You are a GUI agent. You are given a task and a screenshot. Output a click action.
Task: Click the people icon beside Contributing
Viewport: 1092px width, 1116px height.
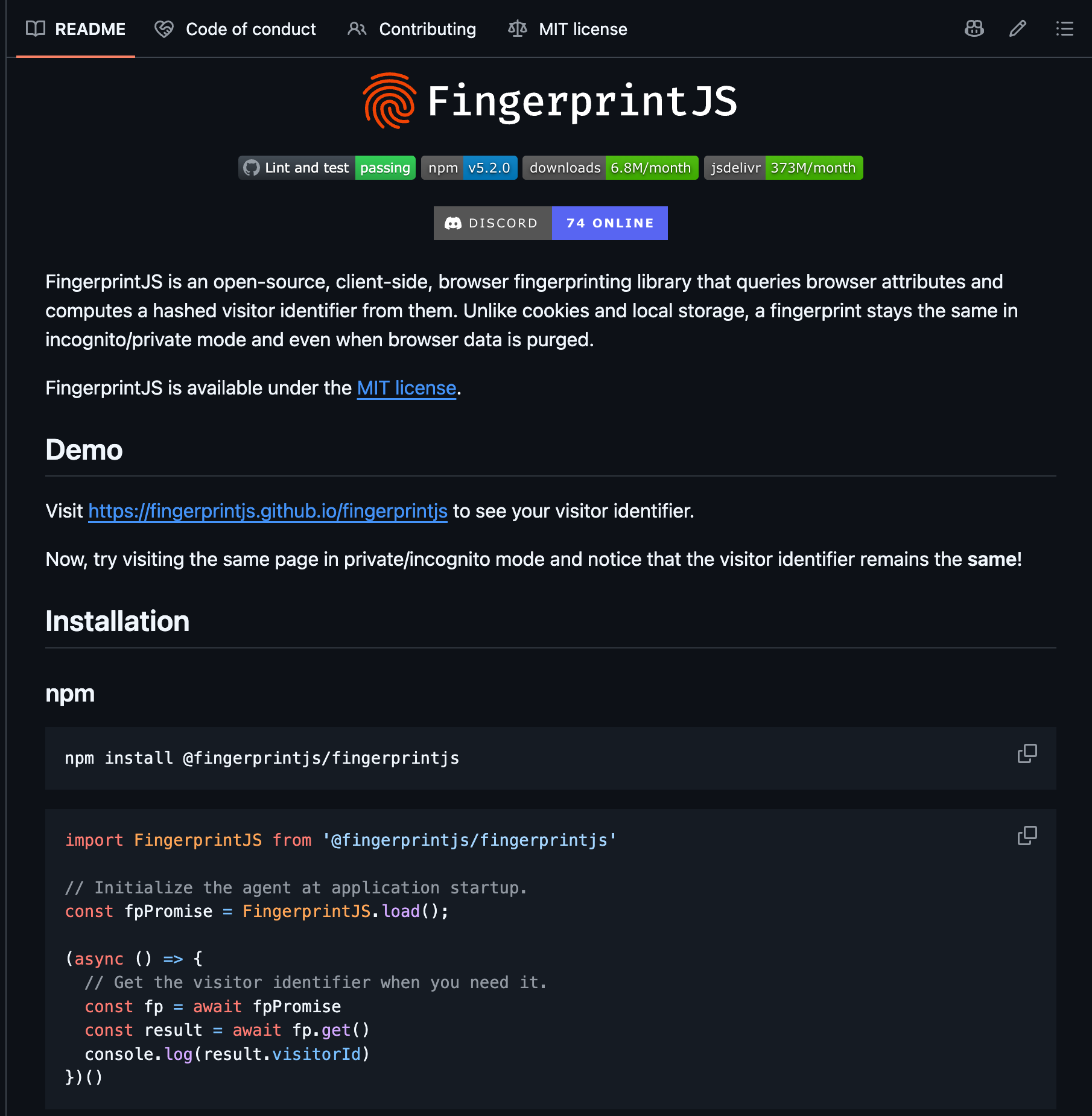pos(357,28)
